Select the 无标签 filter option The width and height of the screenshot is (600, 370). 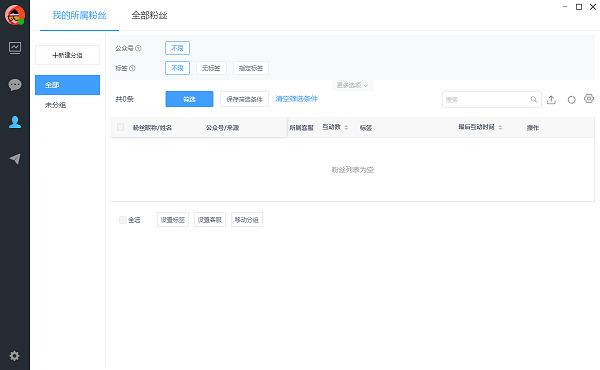pos(211,68)
